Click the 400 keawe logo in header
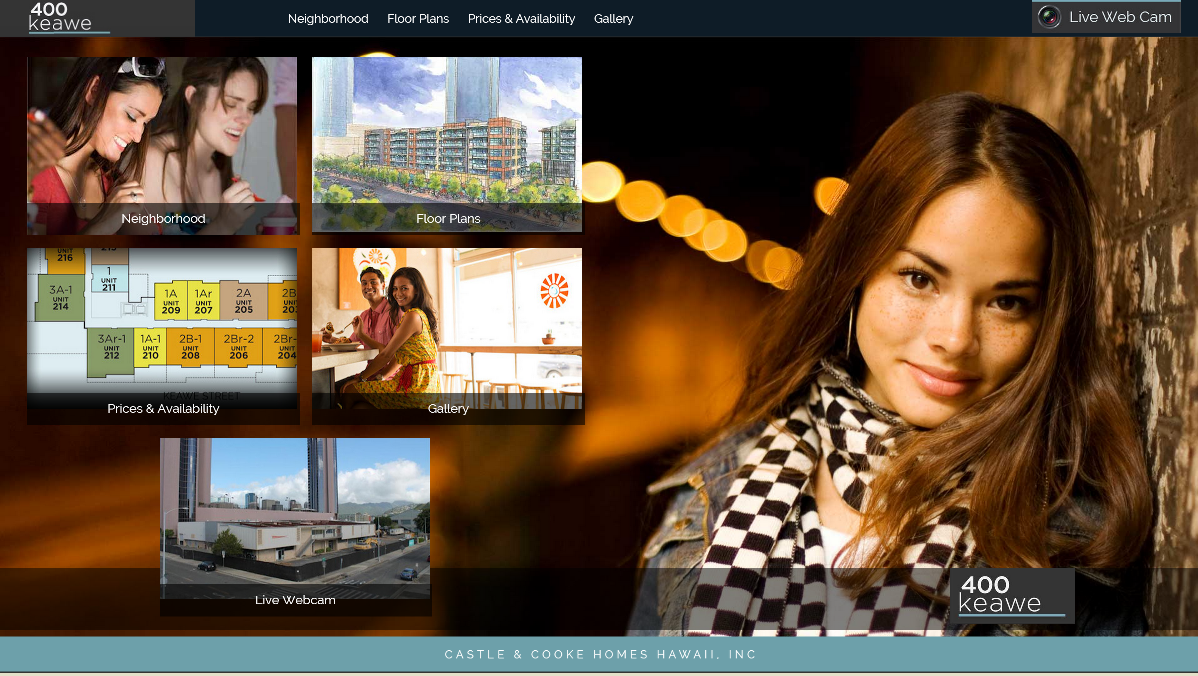The image size is (1198, 676). (x=69, y=18)
